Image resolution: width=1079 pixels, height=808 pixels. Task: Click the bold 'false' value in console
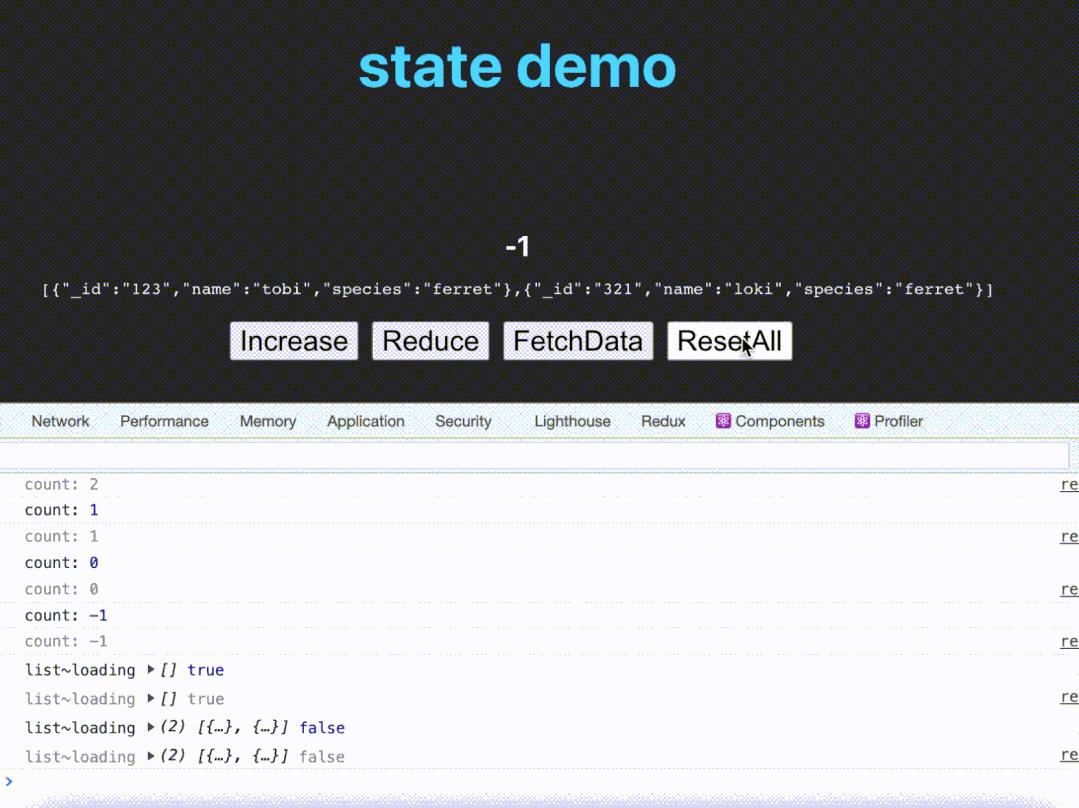[322, 727]
